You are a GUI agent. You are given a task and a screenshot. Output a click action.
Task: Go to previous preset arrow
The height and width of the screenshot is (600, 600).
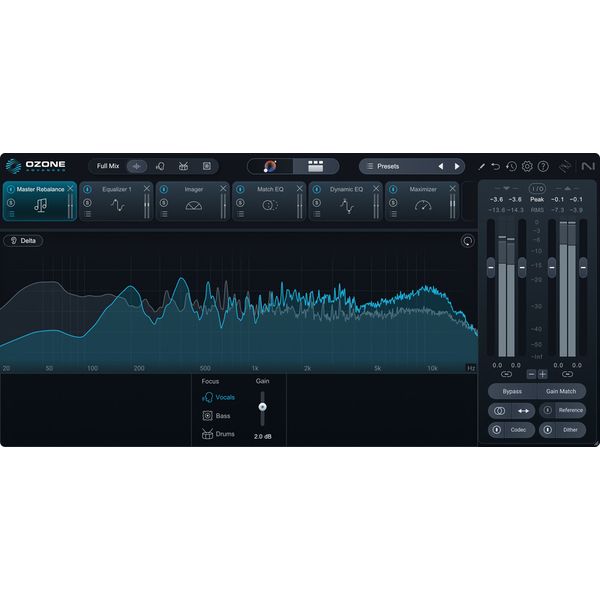441,166
